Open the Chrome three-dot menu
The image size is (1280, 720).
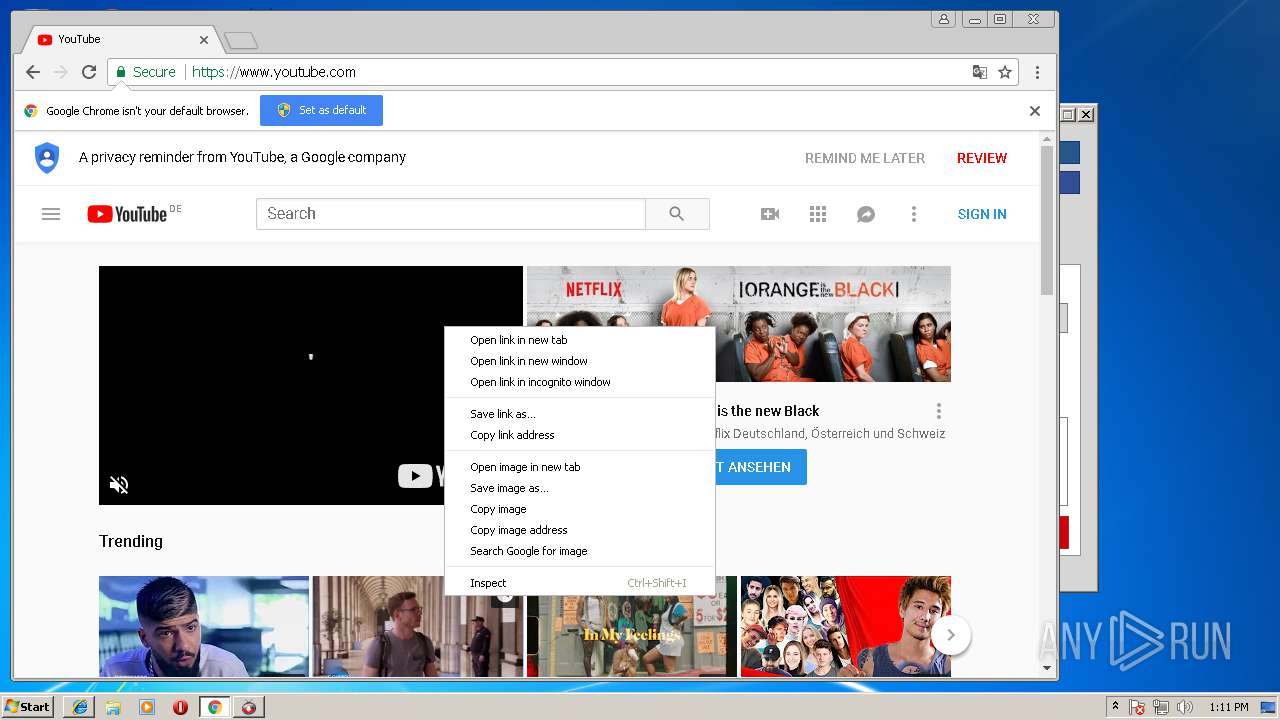1037,72
